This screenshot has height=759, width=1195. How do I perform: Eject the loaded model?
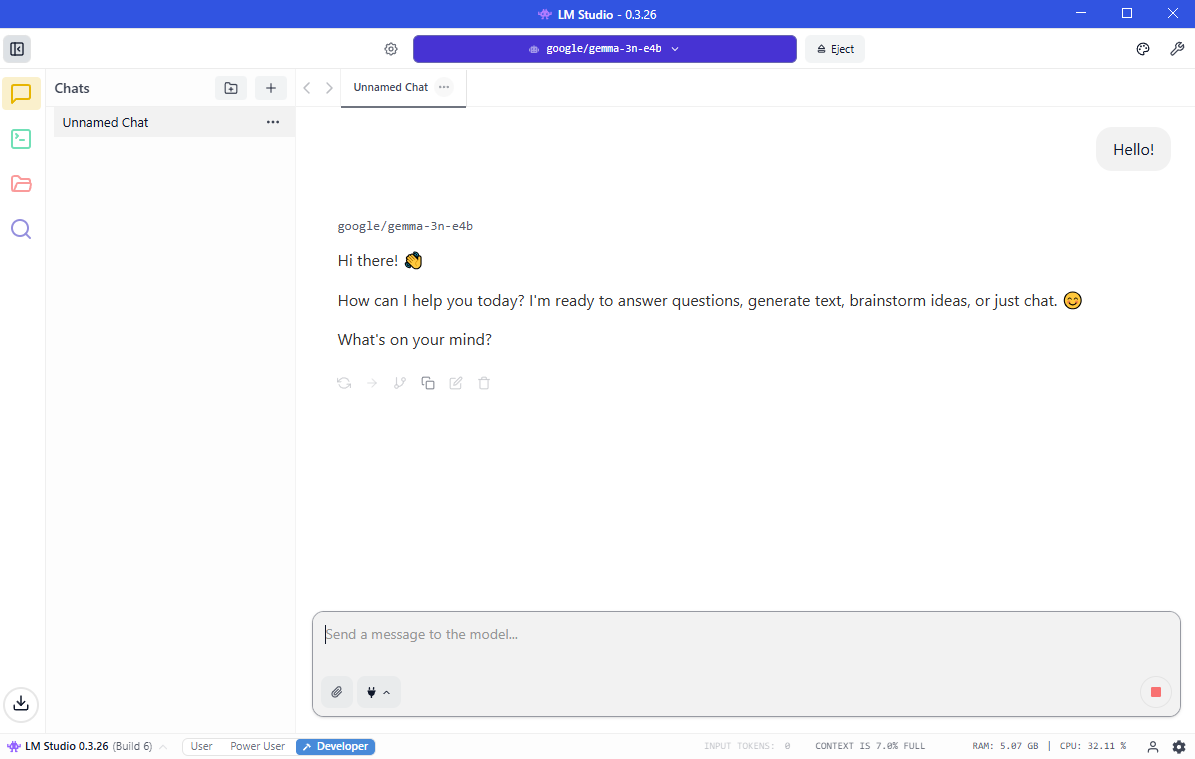[x=835, y=49]
